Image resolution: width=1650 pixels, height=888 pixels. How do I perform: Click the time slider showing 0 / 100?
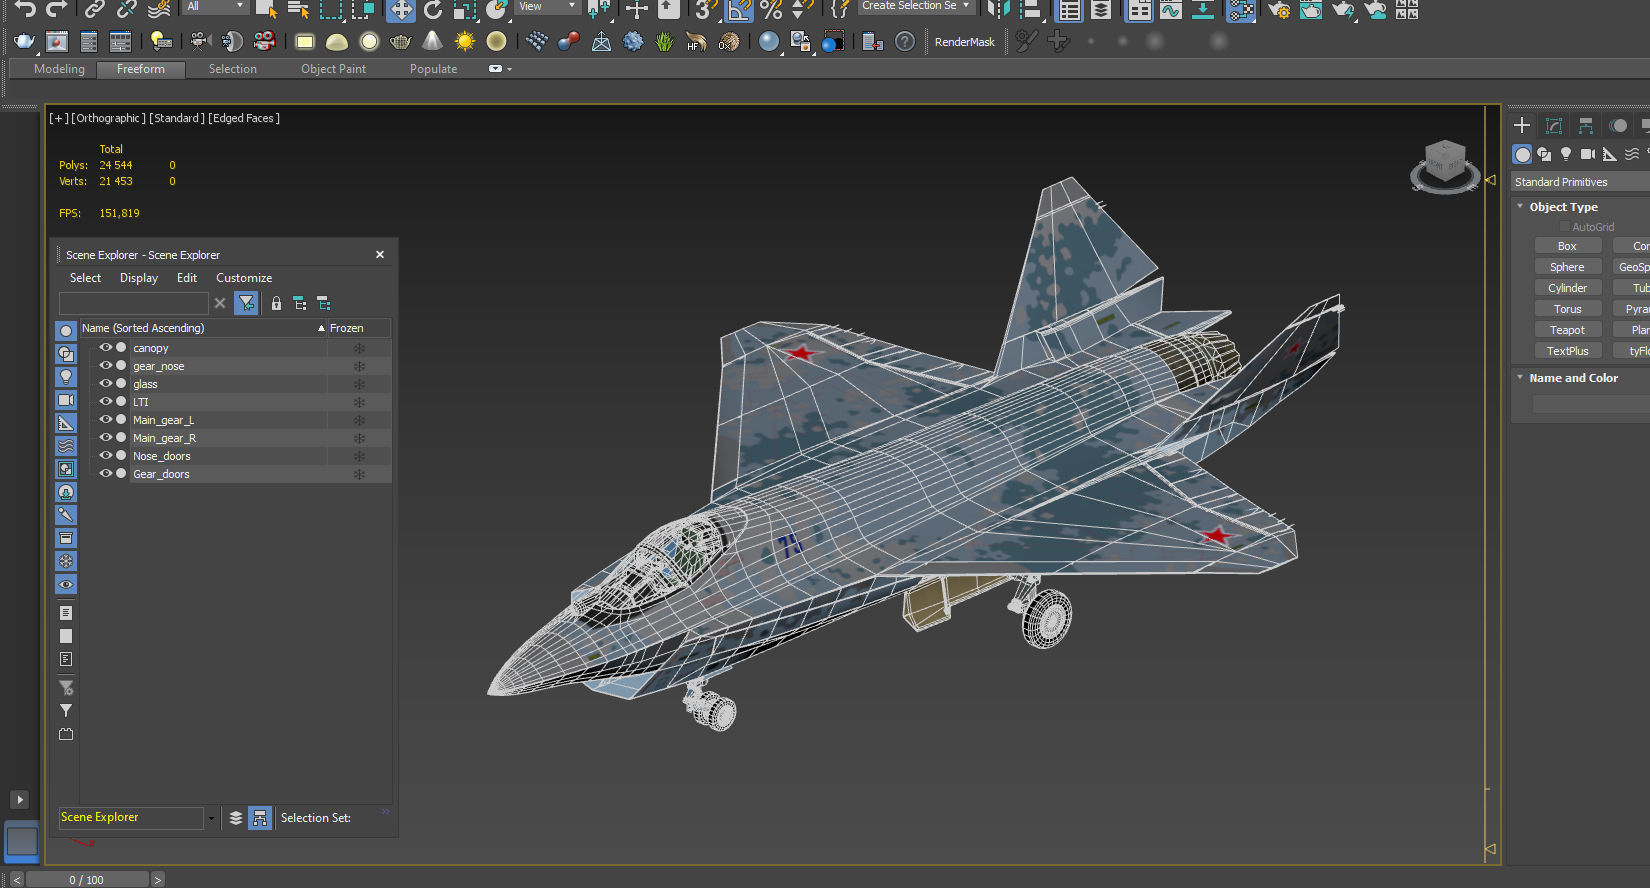click(x=87, y=880)
